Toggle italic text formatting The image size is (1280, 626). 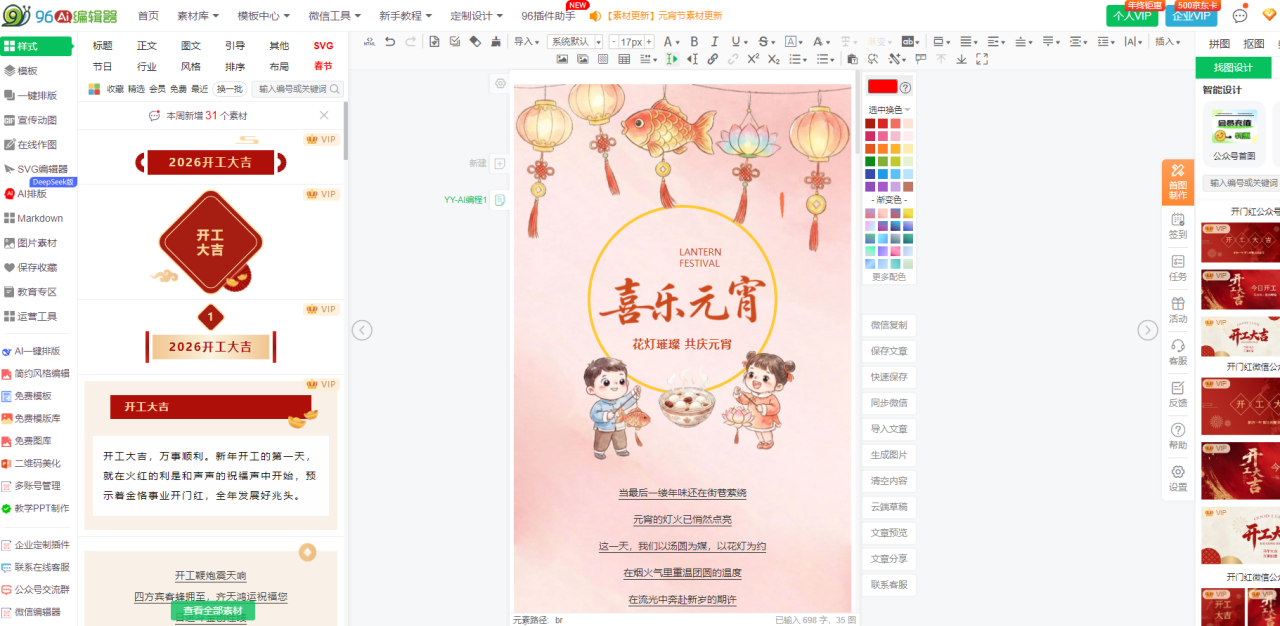715,42
